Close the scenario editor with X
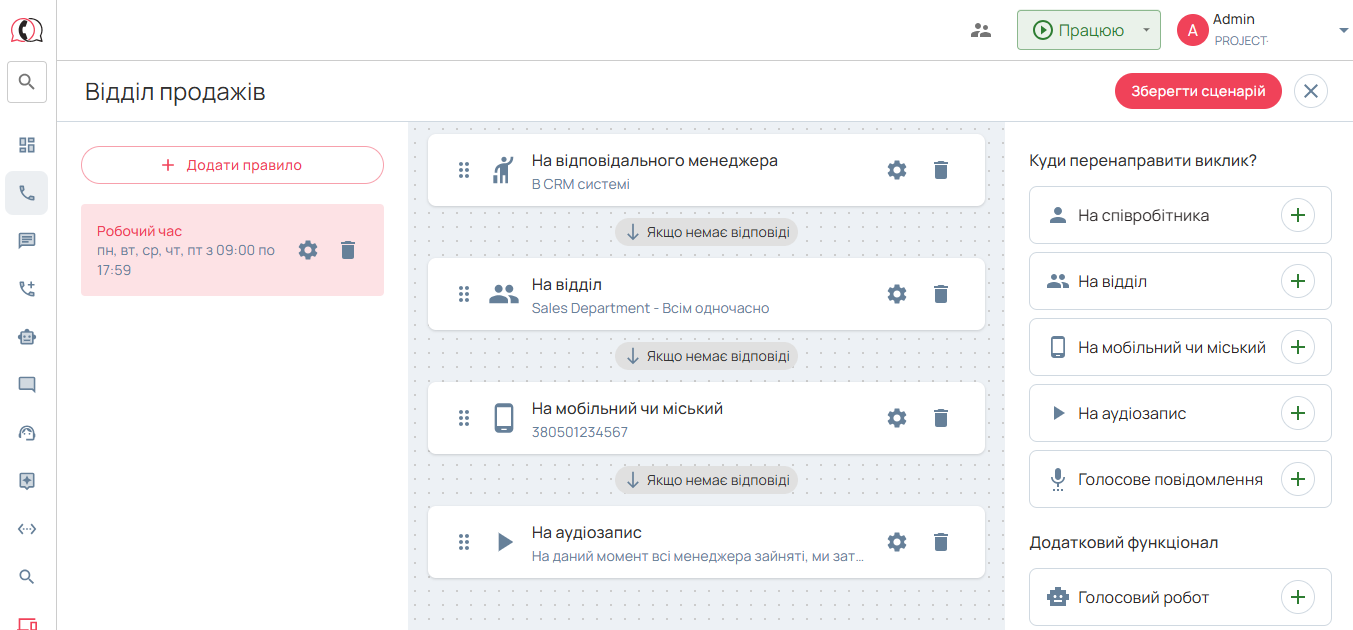Viewport: 1353px width, 630px height. tap(1310, 91)
